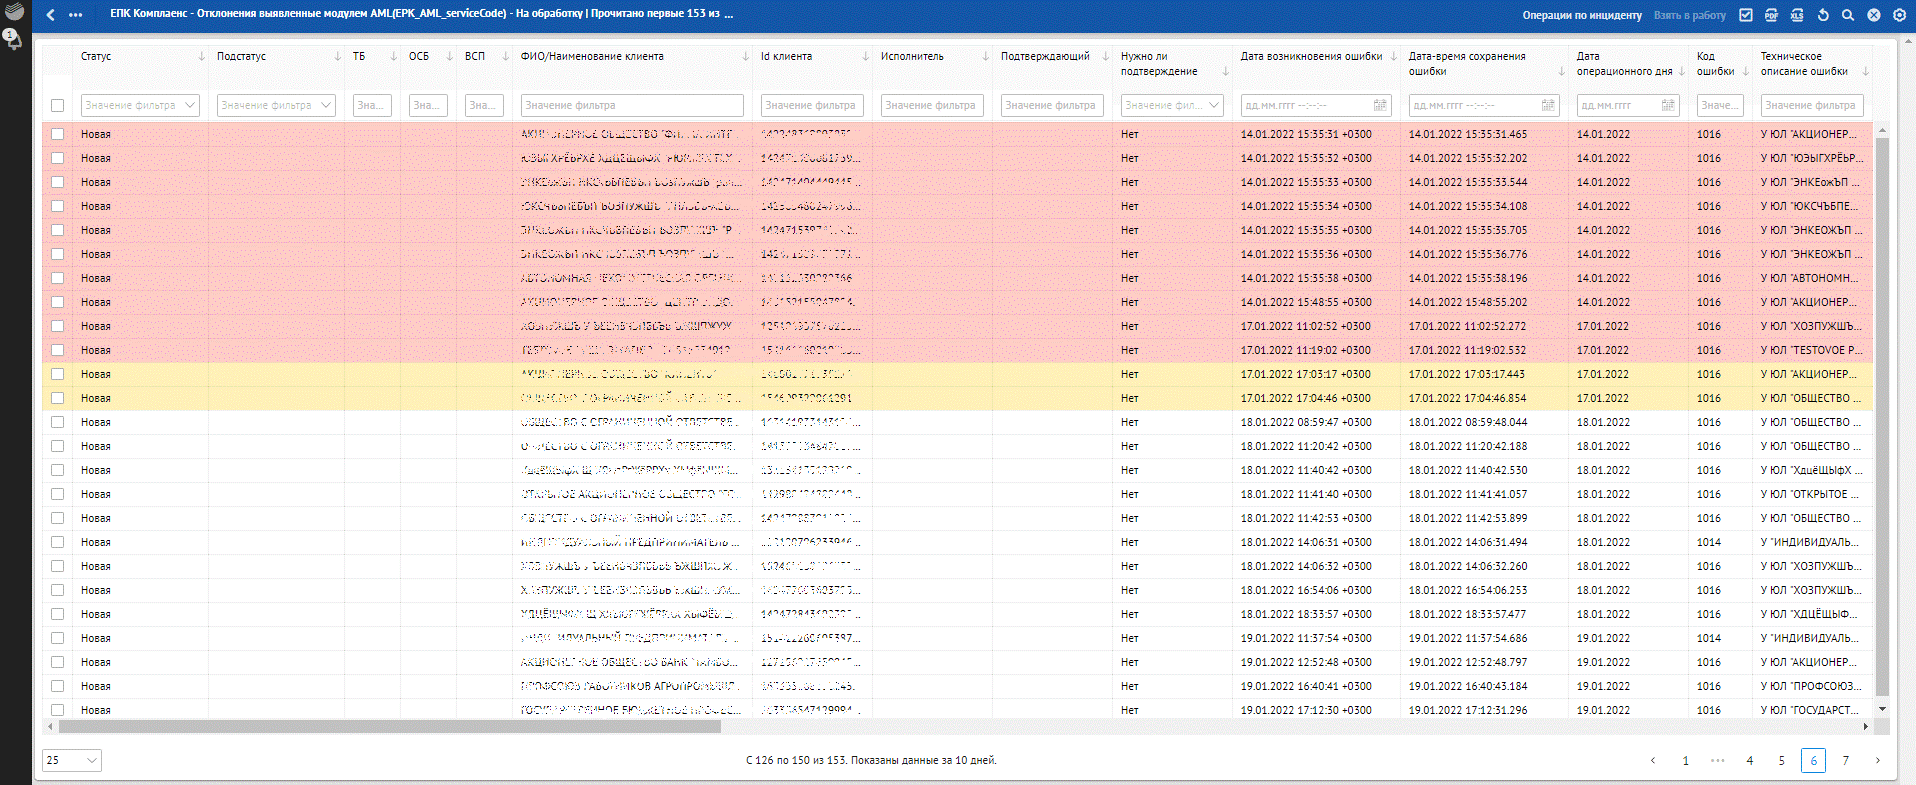Open search with the magnifier icon
This screenshot has width=1916, height=785.
pyautogui.click(x=1848, y=15)
